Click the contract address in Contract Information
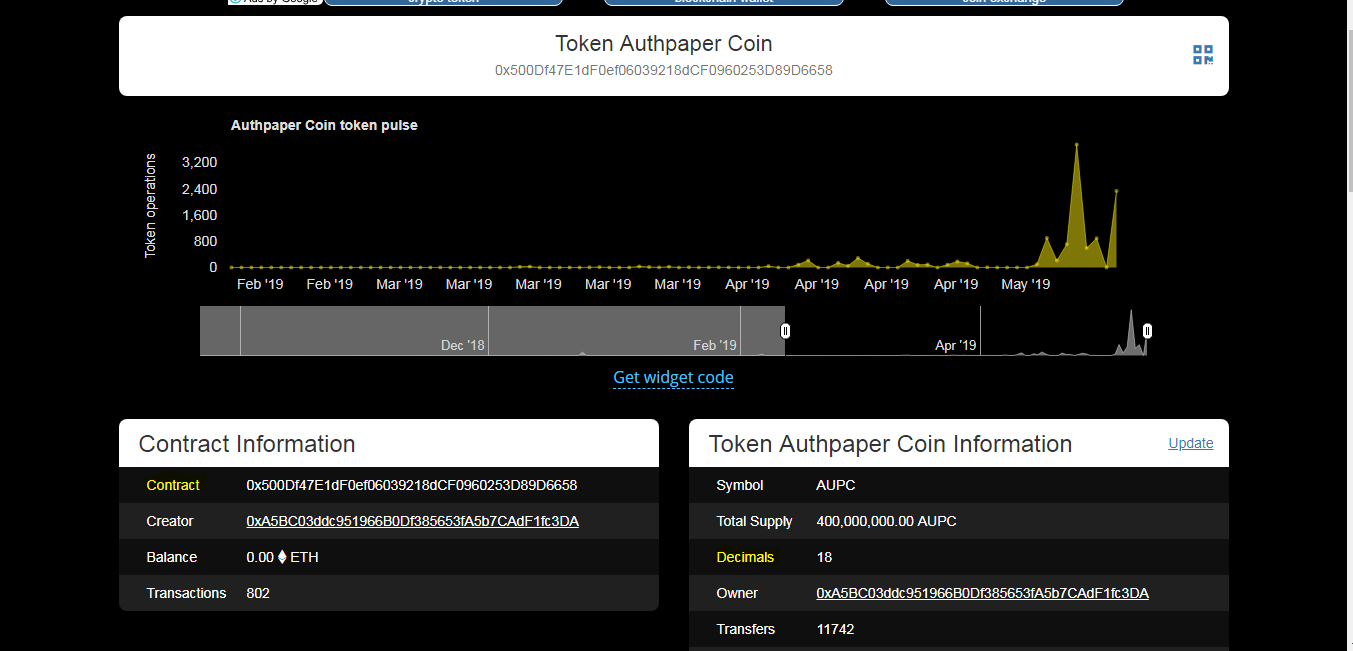The height and width of the screenshot is (651, 1353). (411, 485)
